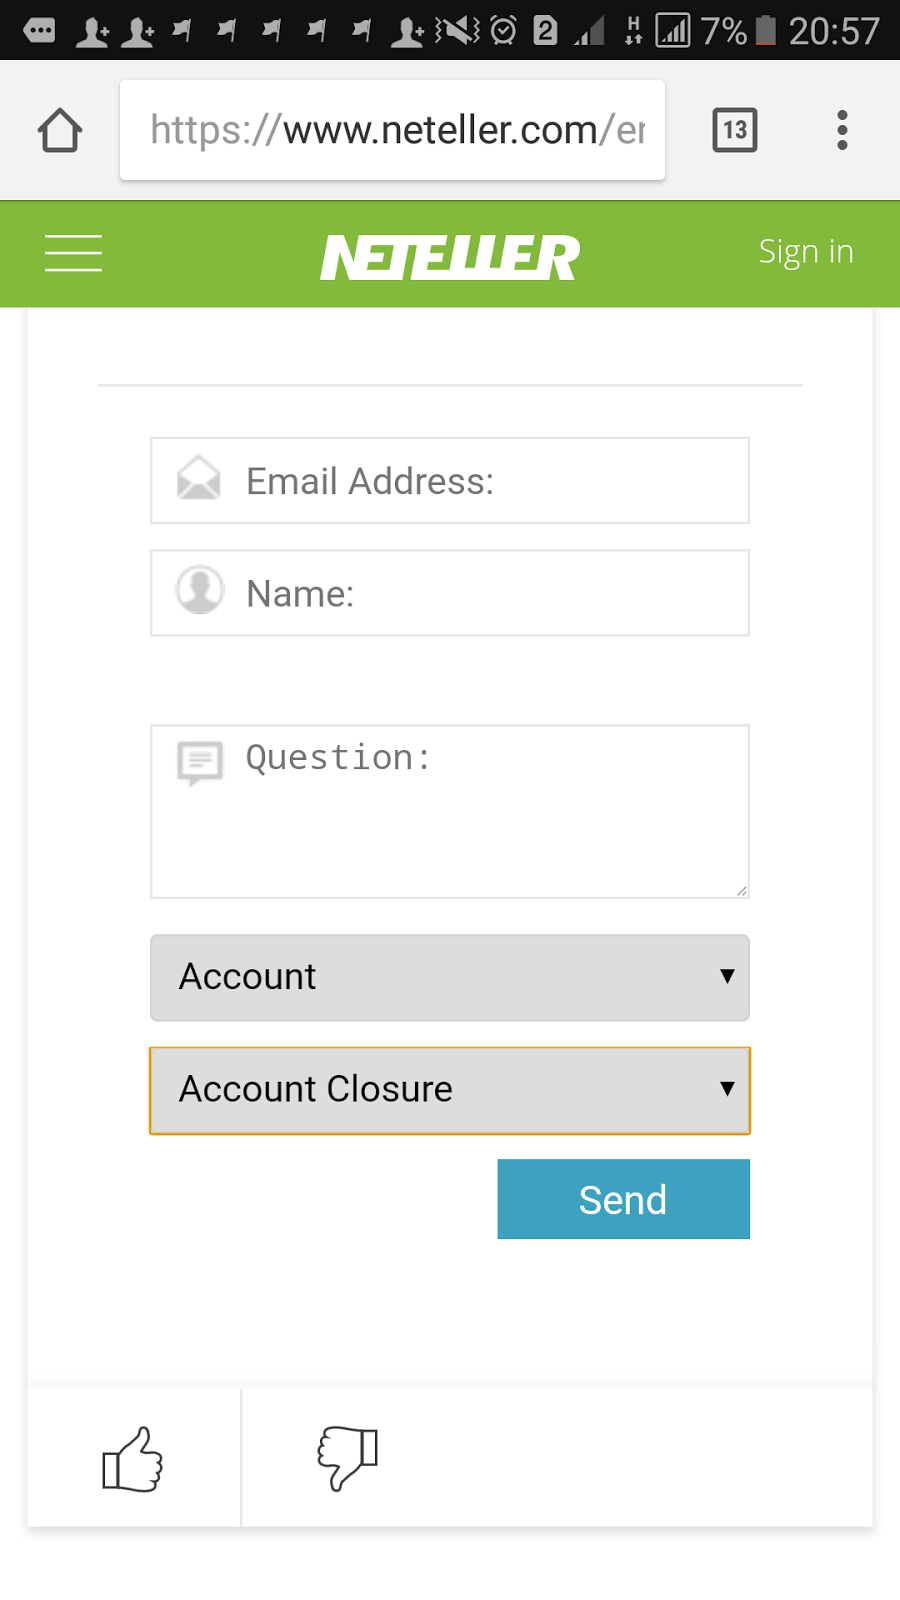This screenshot has height=1600, width=900.
Task: Open the Account category dropdown
Action: click(x=450, y=977)
